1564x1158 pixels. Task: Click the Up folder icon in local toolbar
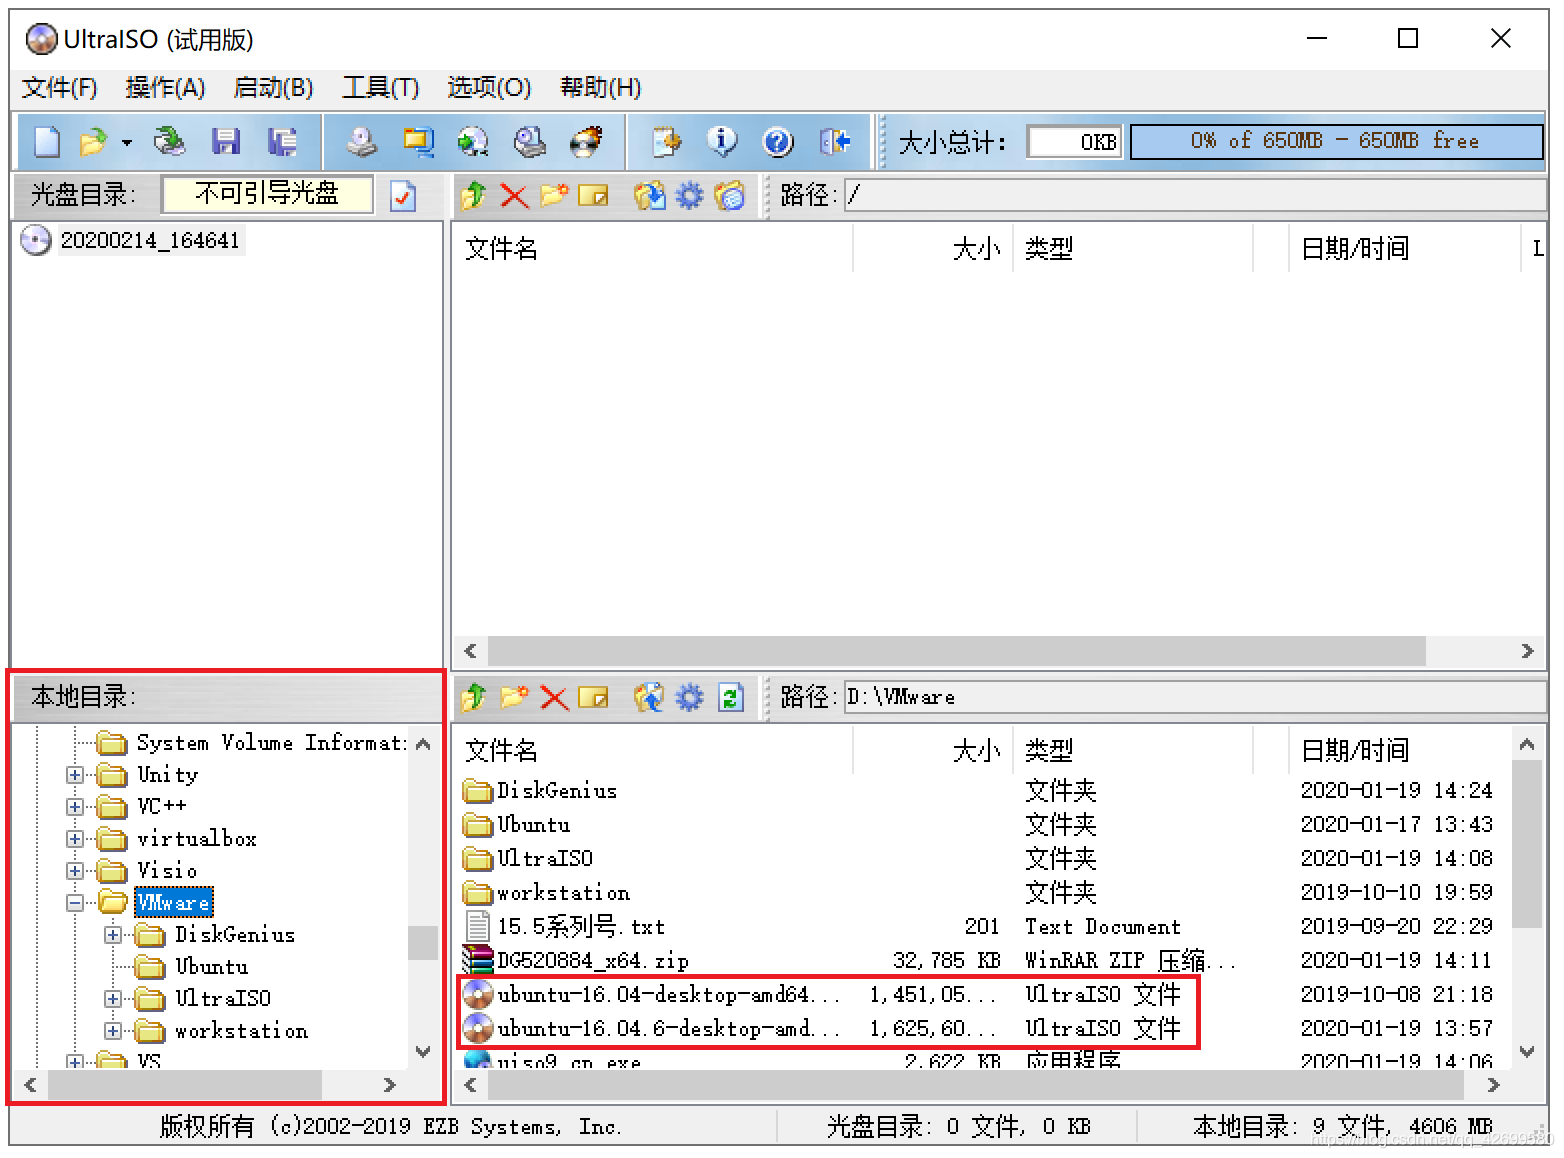(x=474, y=697)
